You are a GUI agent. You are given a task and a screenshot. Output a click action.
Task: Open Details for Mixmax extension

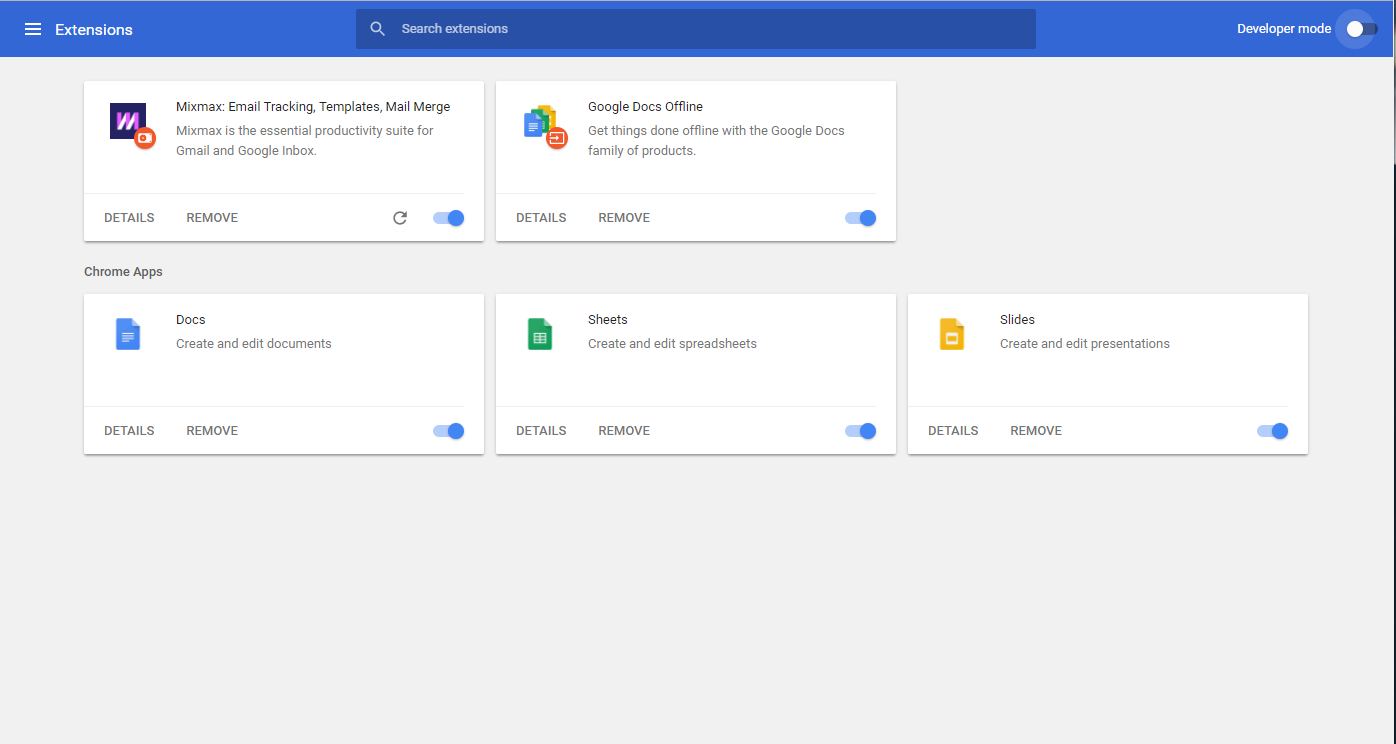pos(129,218)
